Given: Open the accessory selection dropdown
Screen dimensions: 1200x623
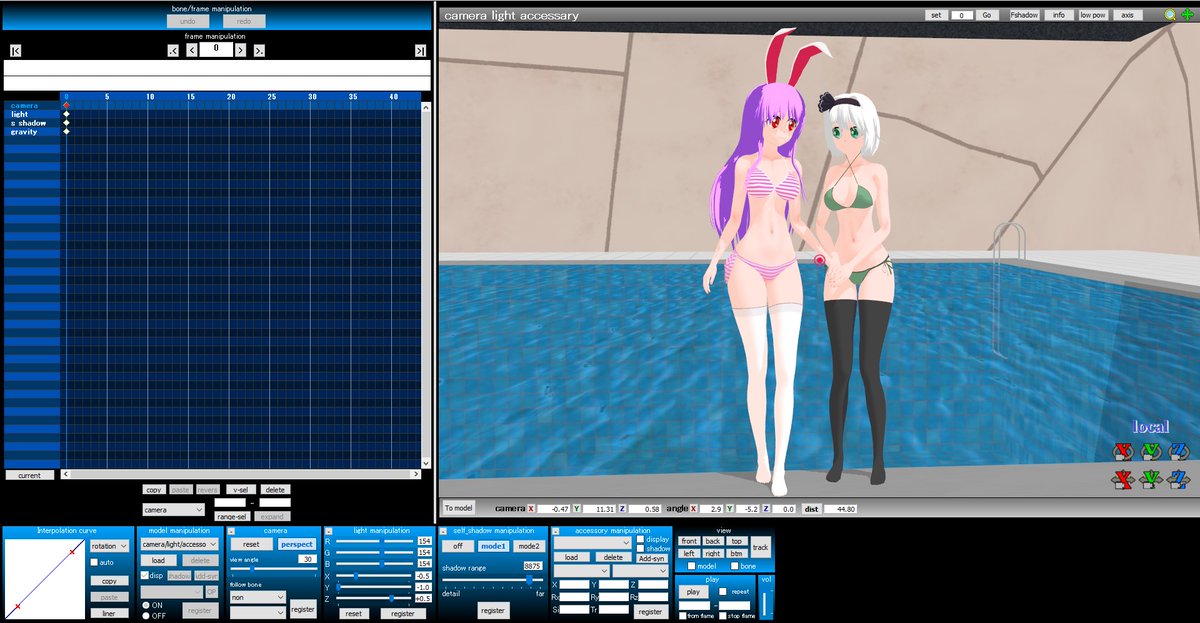Looking at the screenshot, I should click(x=592, y=542).
